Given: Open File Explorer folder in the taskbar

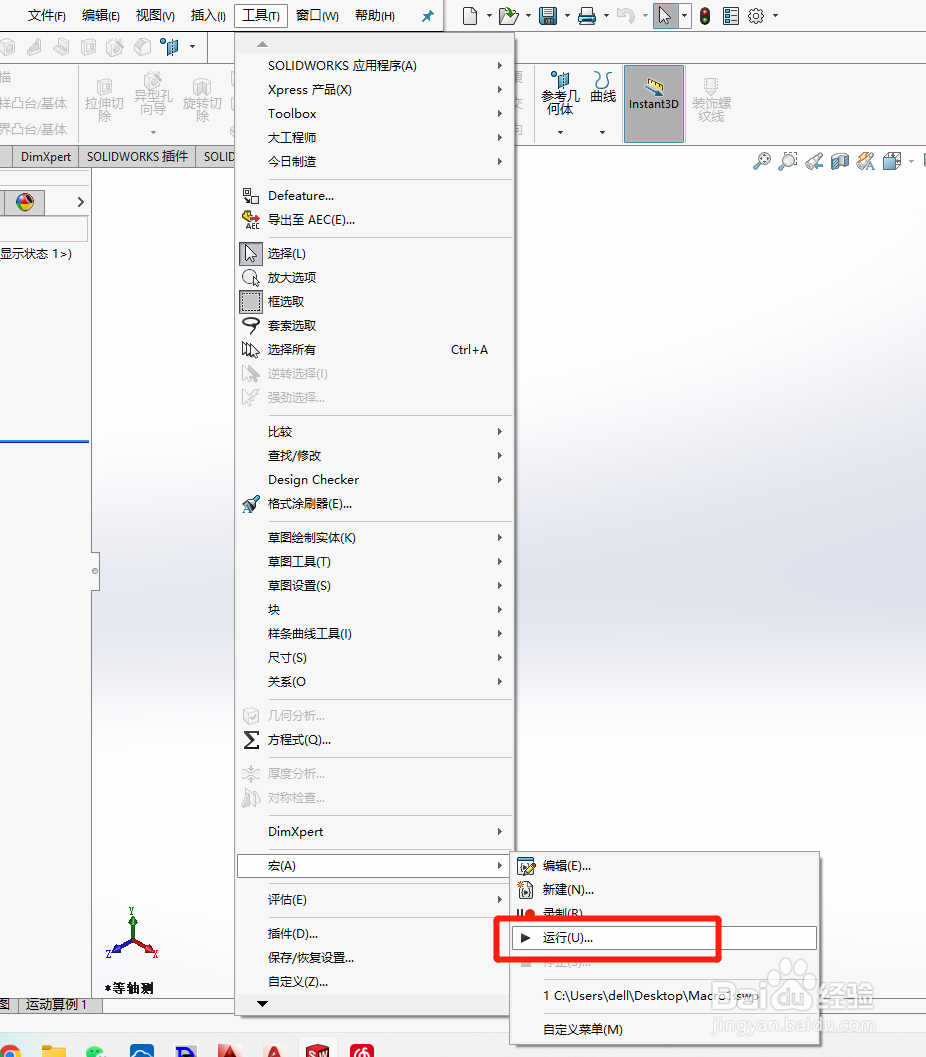Looking at the screenshot, I should [53, 1050].
